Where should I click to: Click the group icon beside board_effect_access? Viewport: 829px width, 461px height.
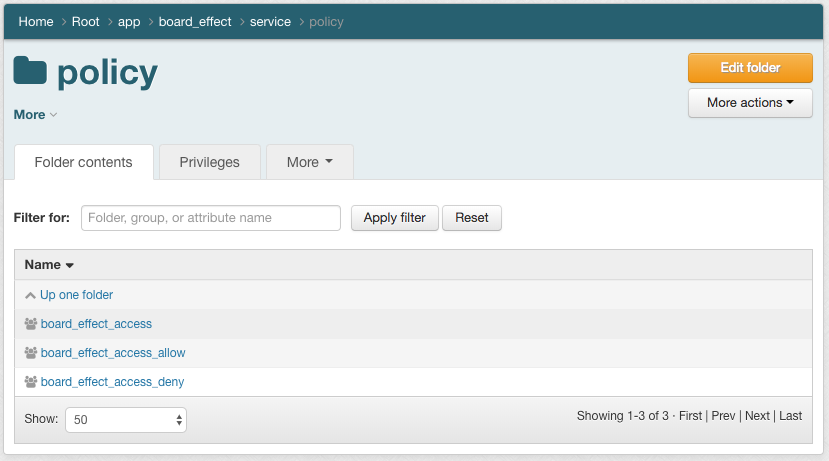(31, 324)
